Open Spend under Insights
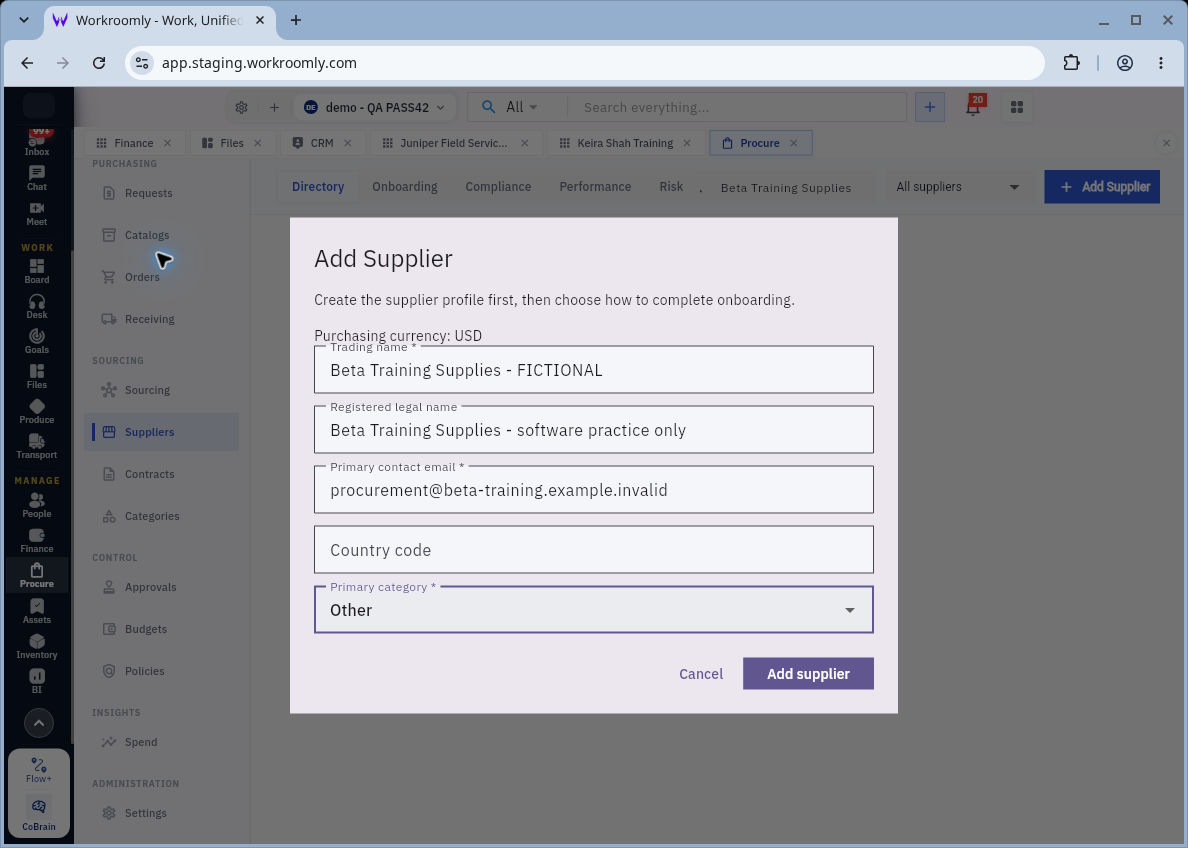1188x848 pixels. click(161, 742)
